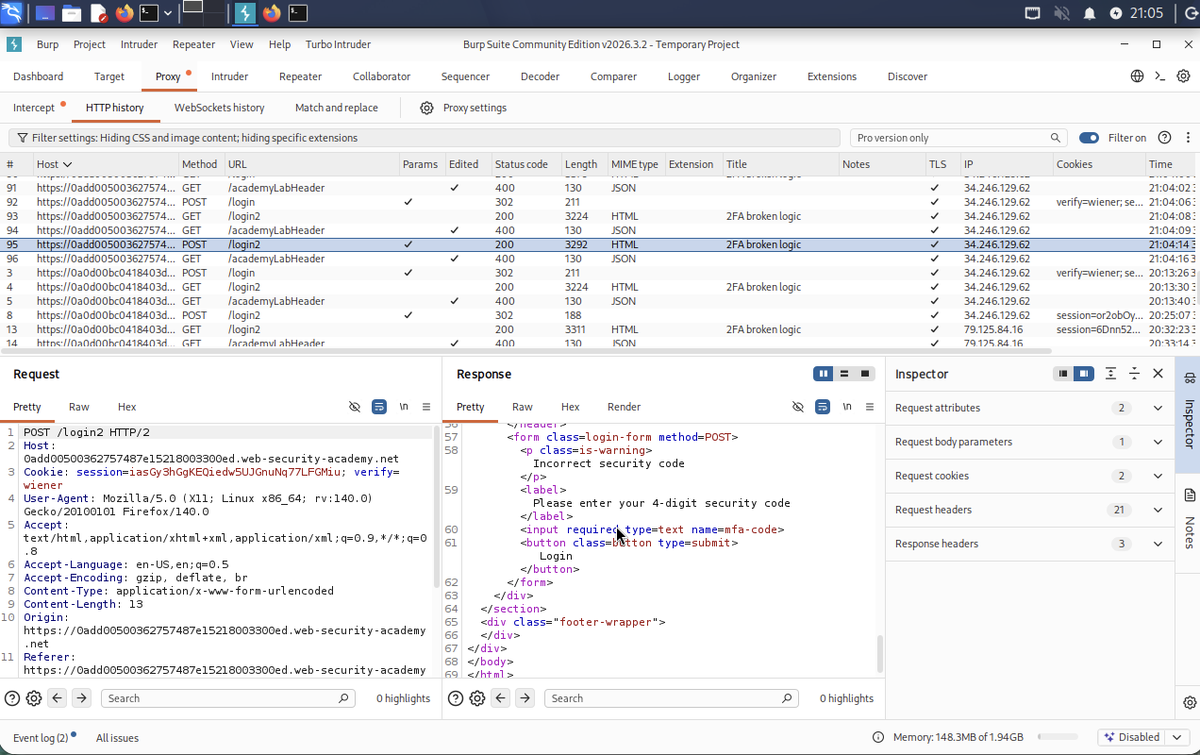Click the Response pane vertical scrollbar

879,653
